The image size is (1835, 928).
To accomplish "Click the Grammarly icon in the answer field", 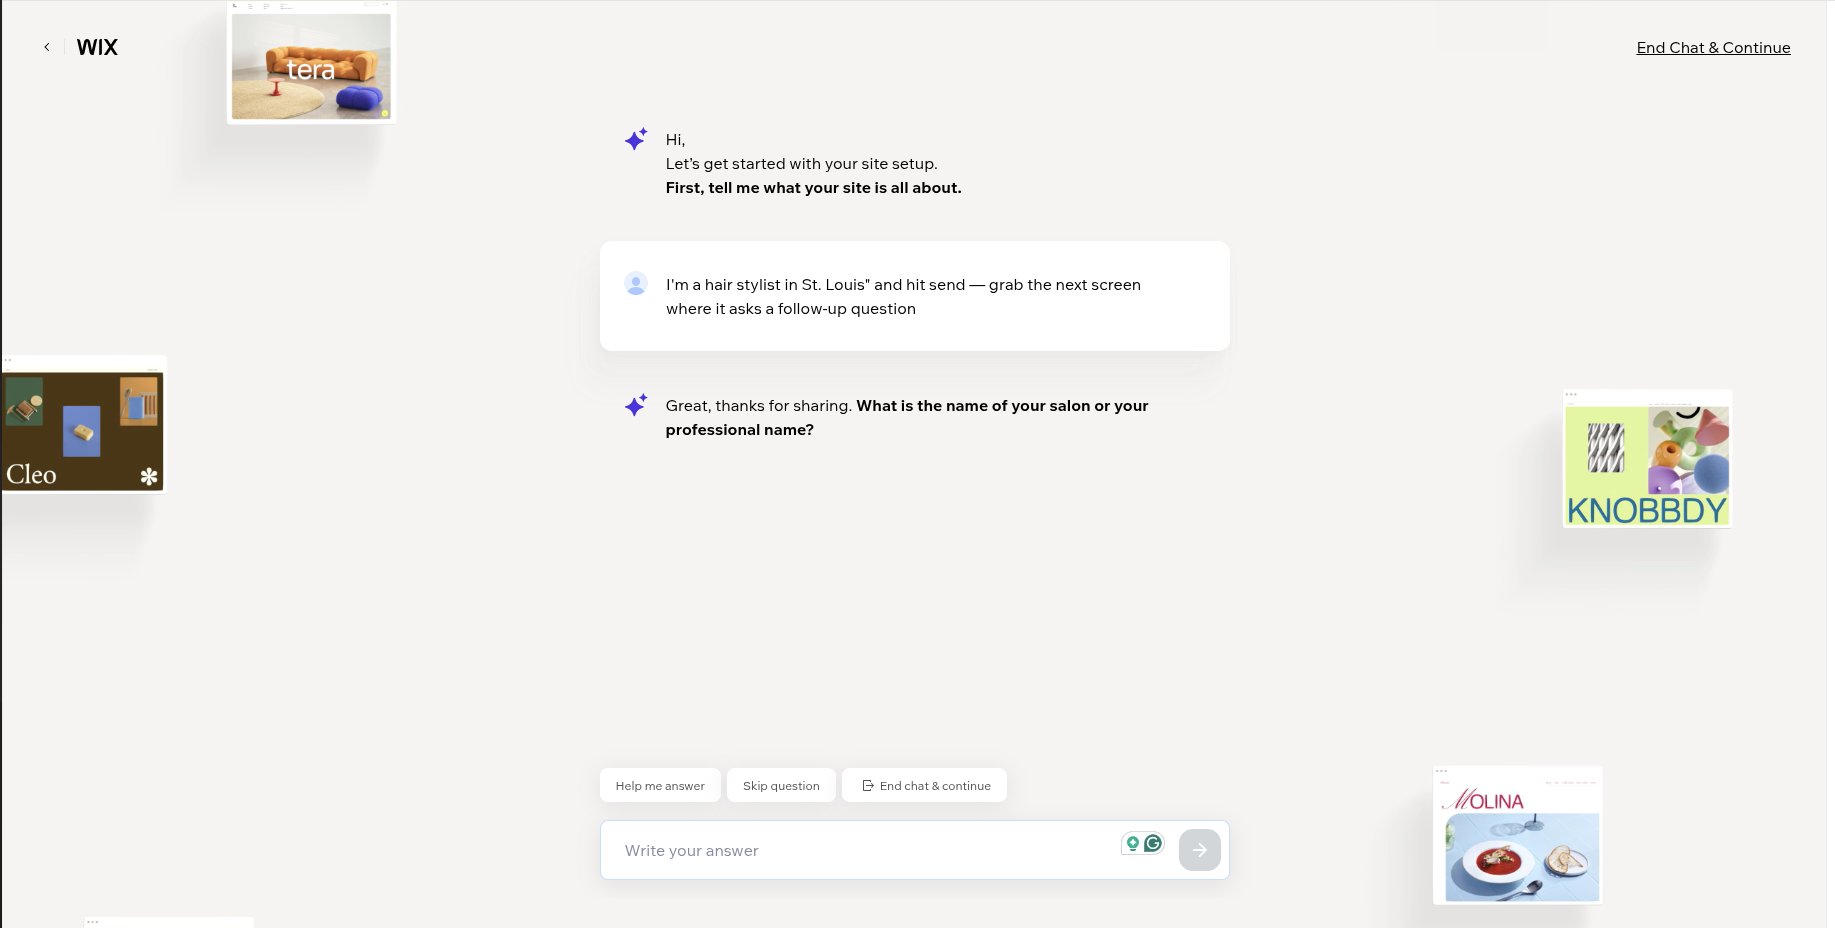I will [x=1153, y=844].
